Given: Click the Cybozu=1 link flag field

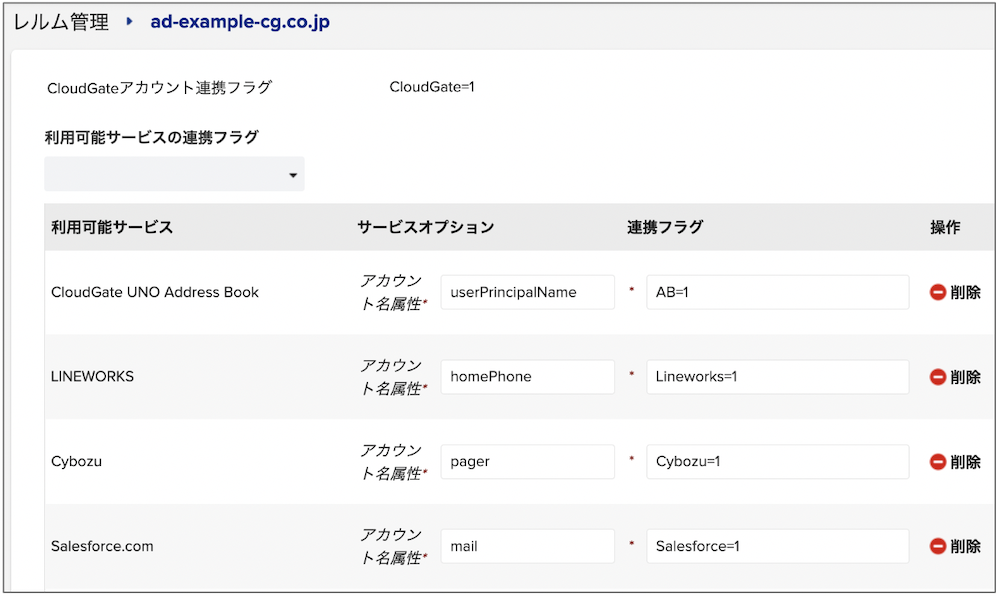Looking at the screenshot, I should tap(777, 462).
